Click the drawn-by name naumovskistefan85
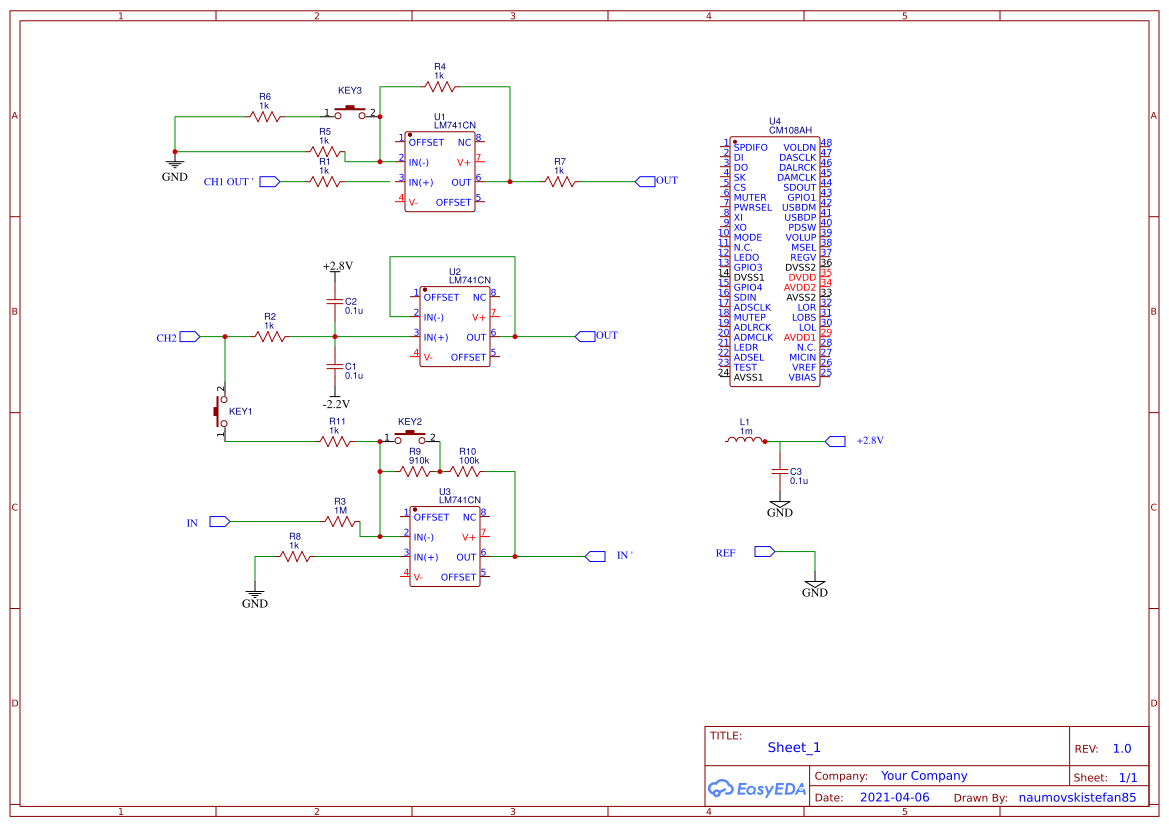1169x827 pixels. coord(1078,797)
